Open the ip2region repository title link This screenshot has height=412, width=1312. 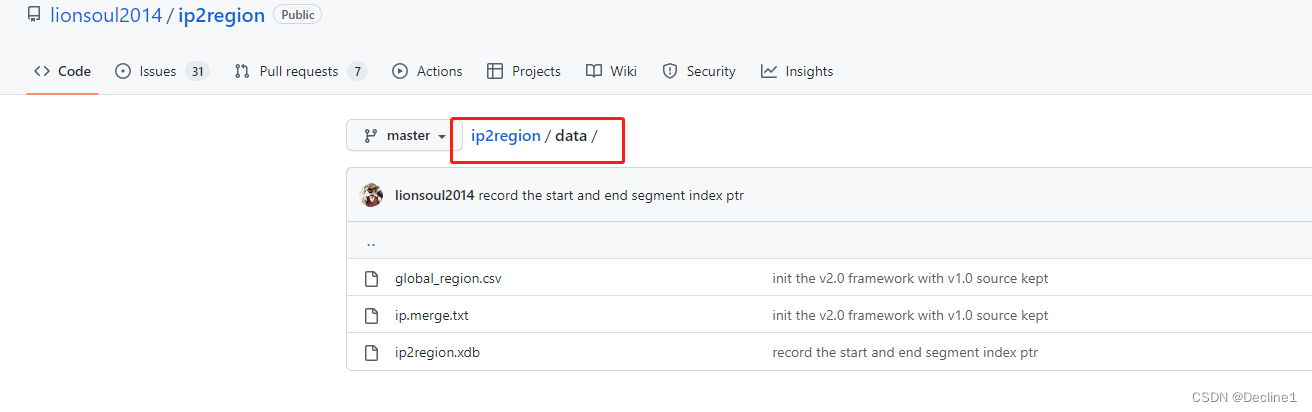[222, 16]
